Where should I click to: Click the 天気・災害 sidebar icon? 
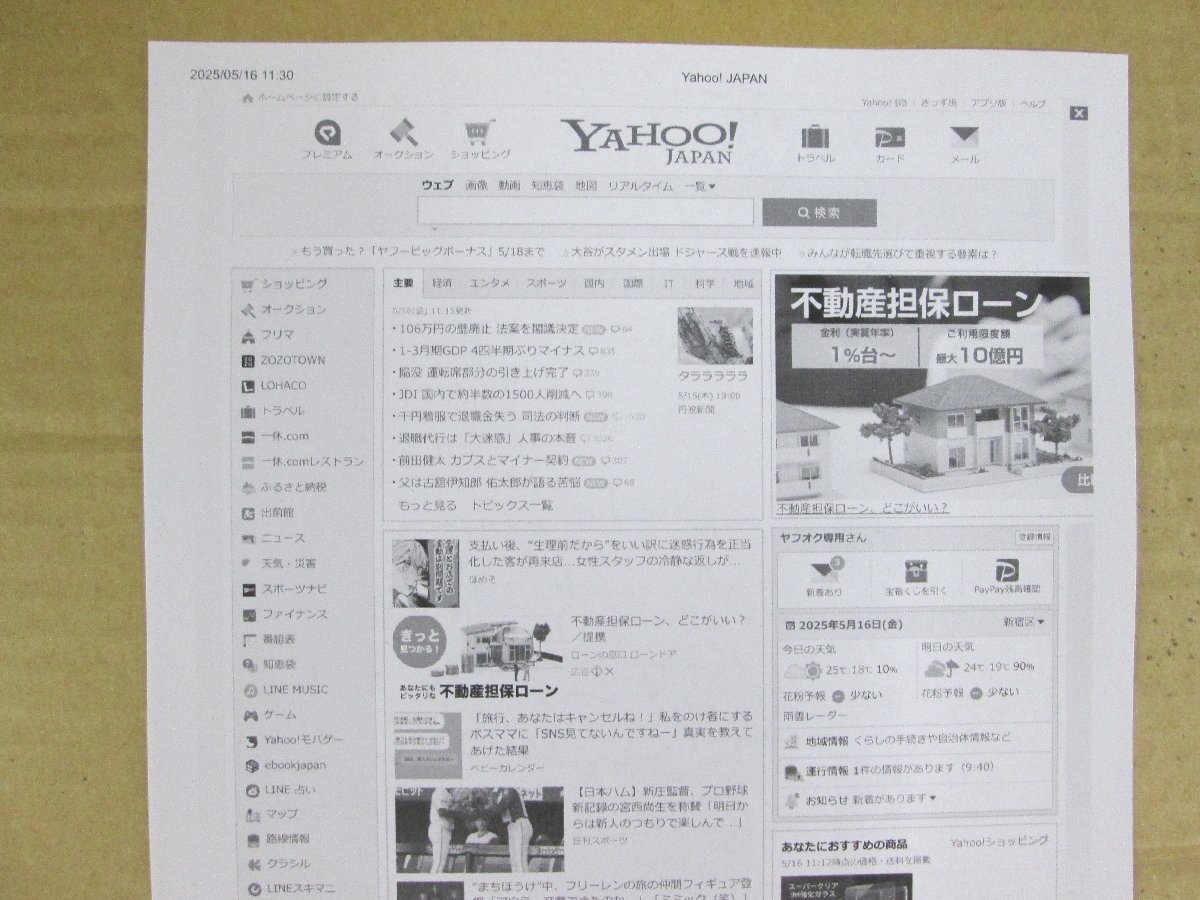[248, 563]
